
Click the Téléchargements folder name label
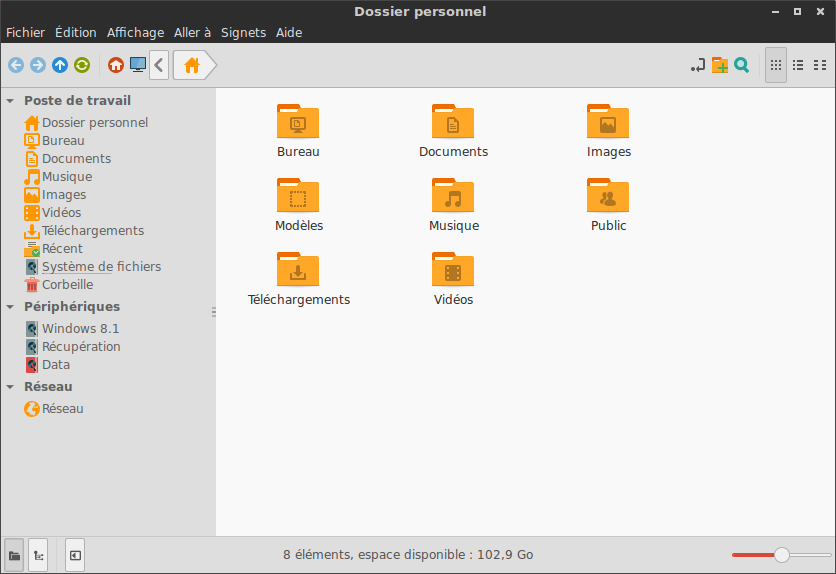[x=299, y=300]
